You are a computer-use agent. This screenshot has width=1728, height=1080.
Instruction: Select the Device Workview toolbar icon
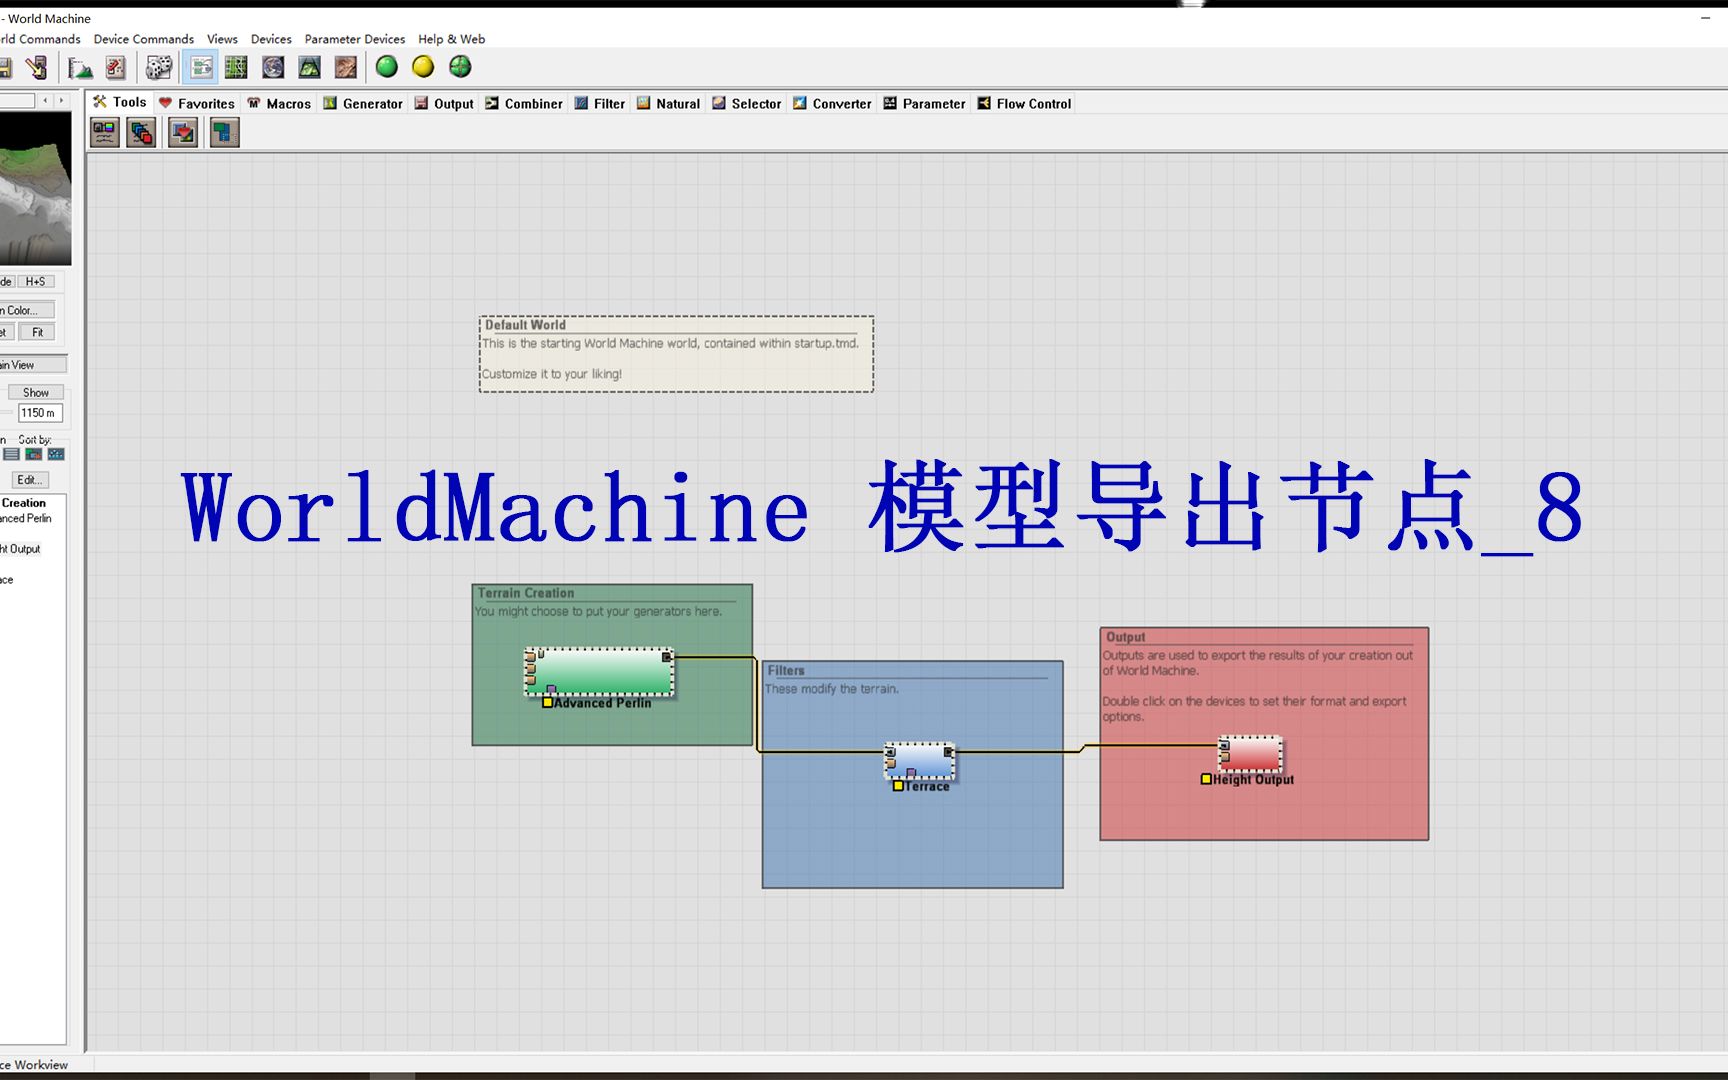tap(200, 67)
